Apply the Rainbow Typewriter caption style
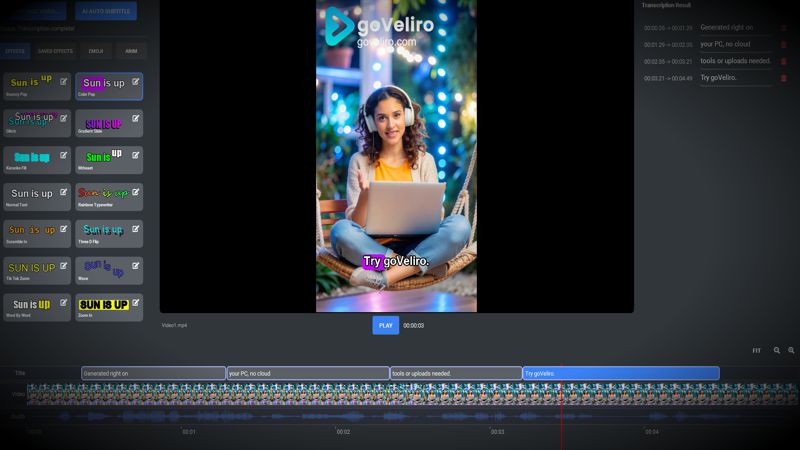Viewport: 800px width, 450px height. click(109, 197)
